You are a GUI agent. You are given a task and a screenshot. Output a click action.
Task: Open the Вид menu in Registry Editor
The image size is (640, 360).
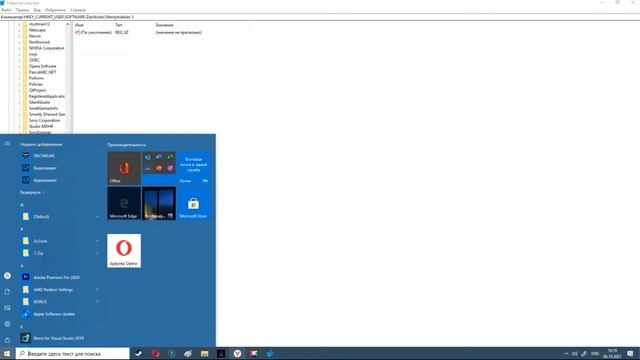(37, 10)
